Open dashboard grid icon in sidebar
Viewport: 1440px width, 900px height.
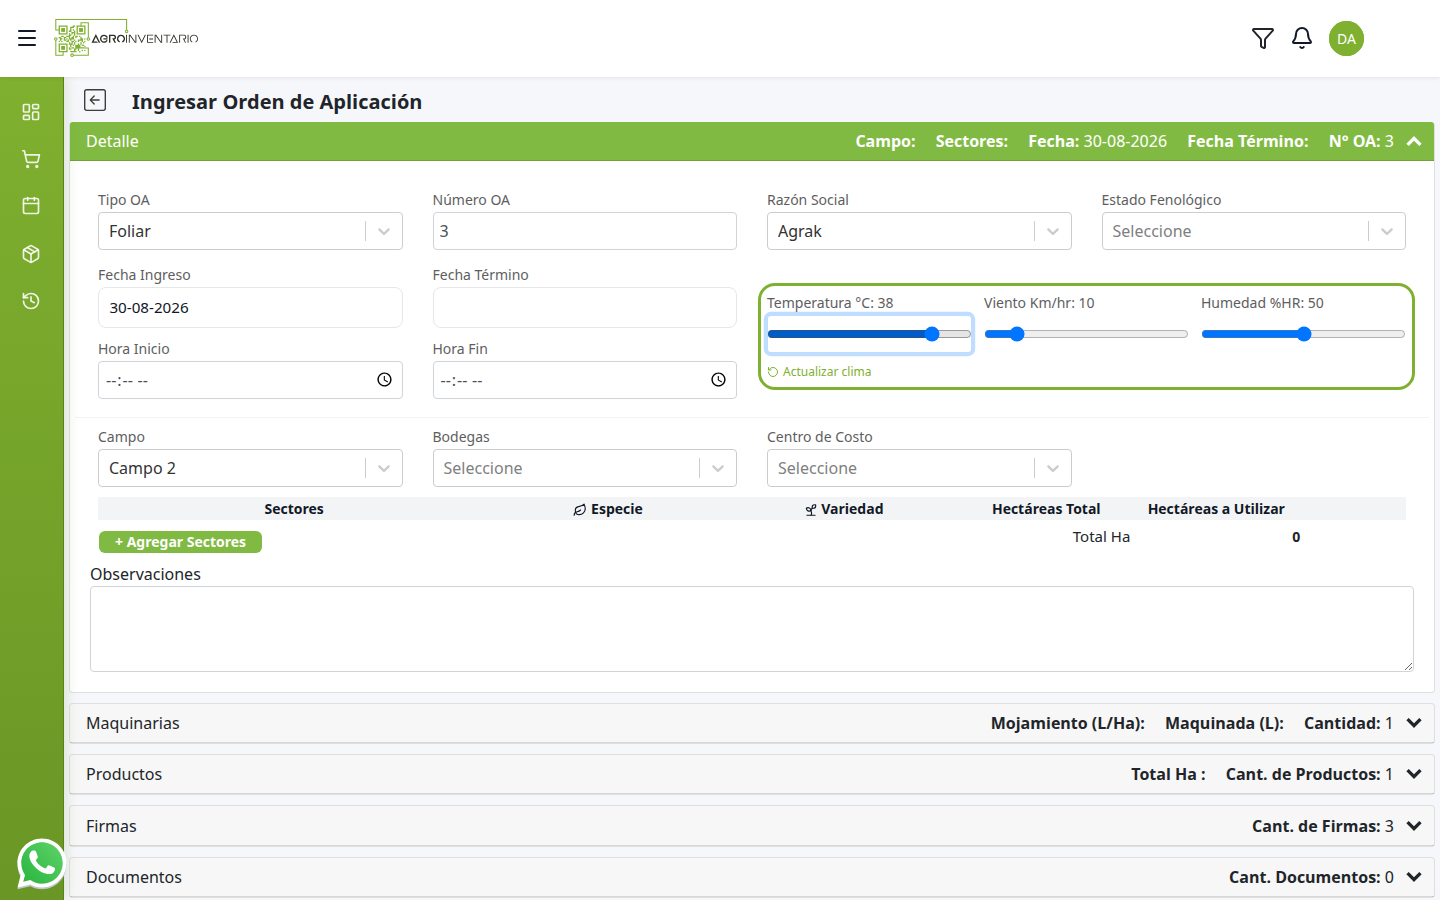tap(31, 112)
